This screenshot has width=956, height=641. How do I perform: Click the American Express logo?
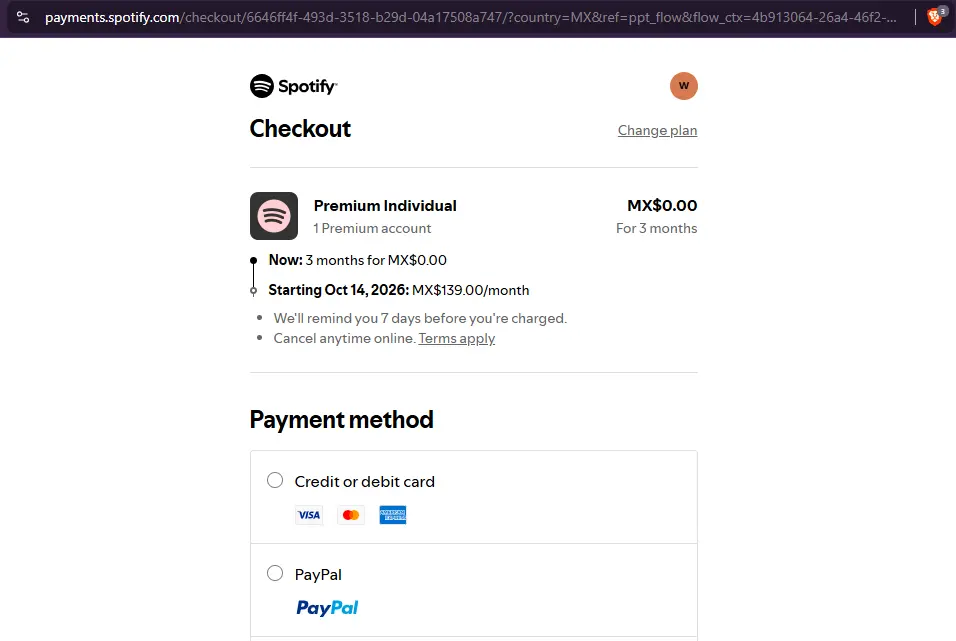coord(393,515)
